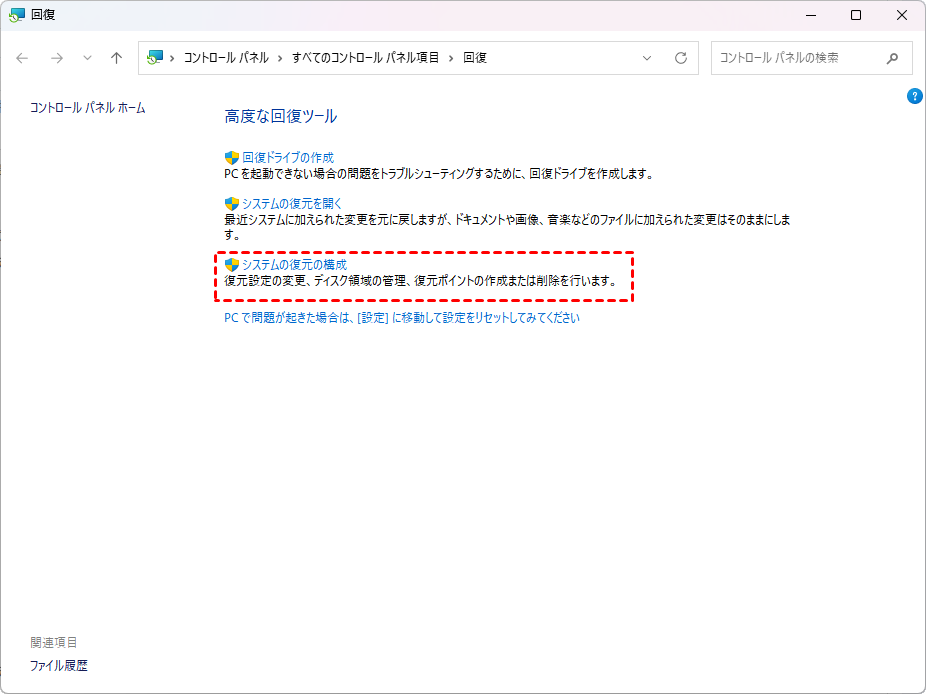Expand chevron after すべてのコントロール パネル項目 breadcrumb

(x=451, y=58)
